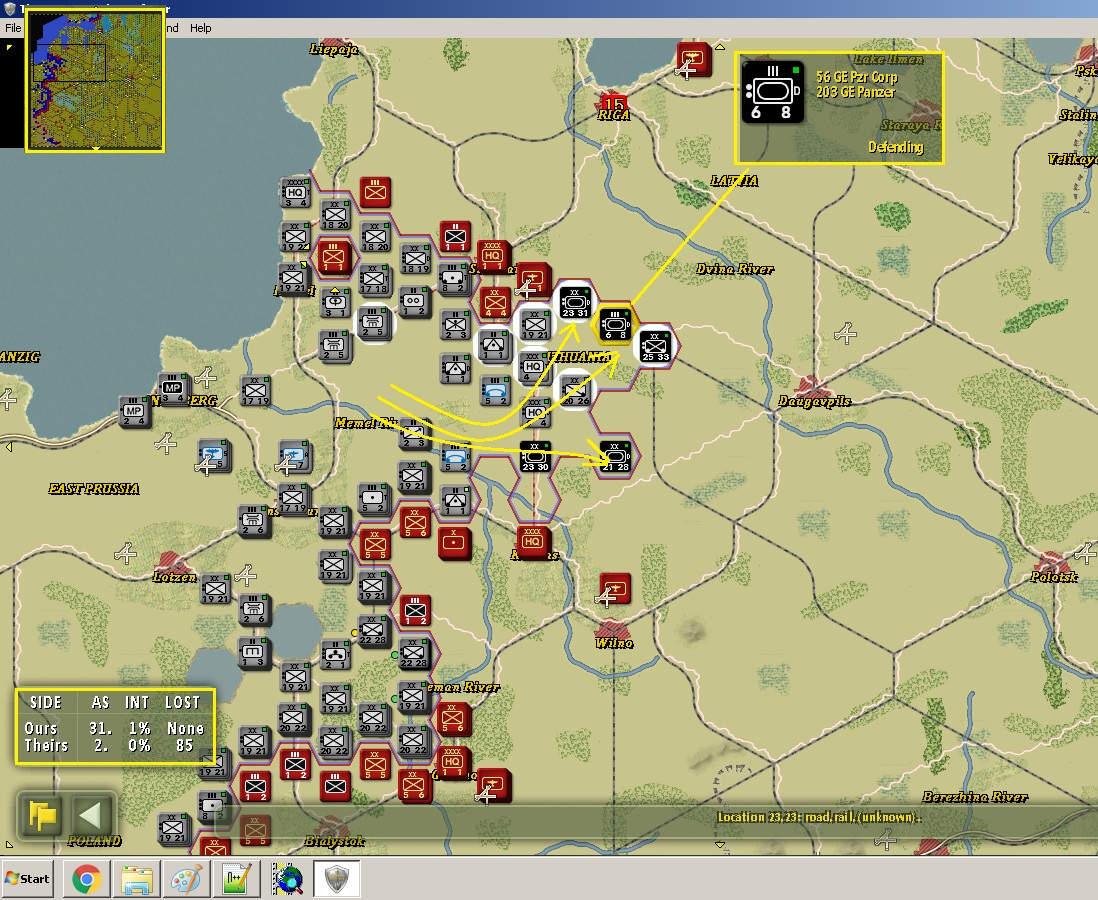
Task: Click the airfield icon north of Daugavpils
Action: click(x=845, y=333)
